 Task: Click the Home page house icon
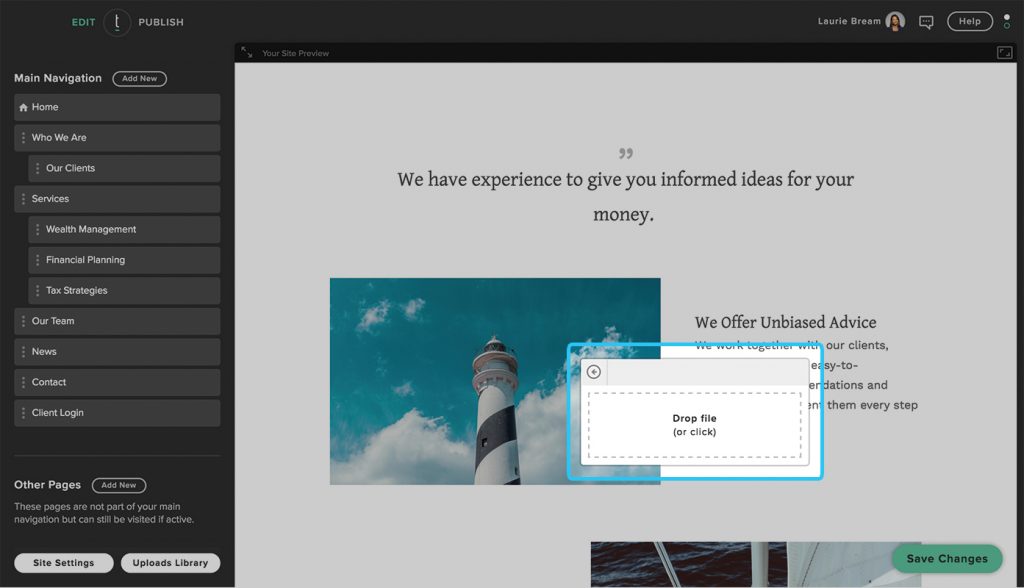(23, 108)
